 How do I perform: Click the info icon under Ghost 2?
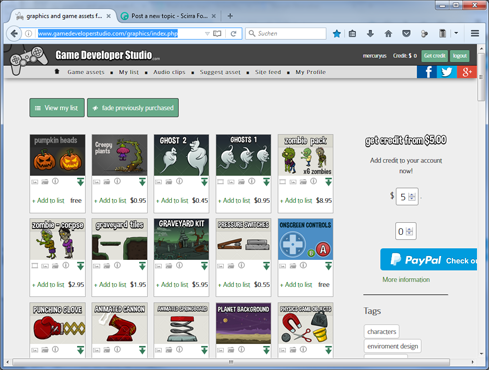179,181
